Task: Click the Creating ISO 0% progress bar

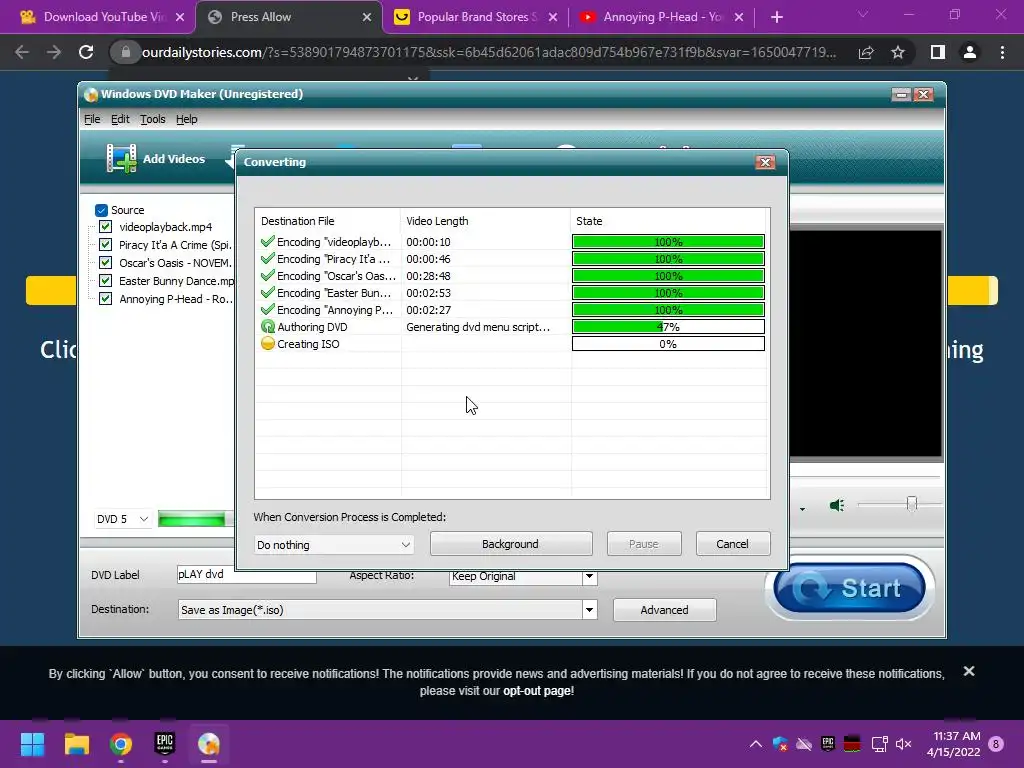Action: tap(668, 344)
